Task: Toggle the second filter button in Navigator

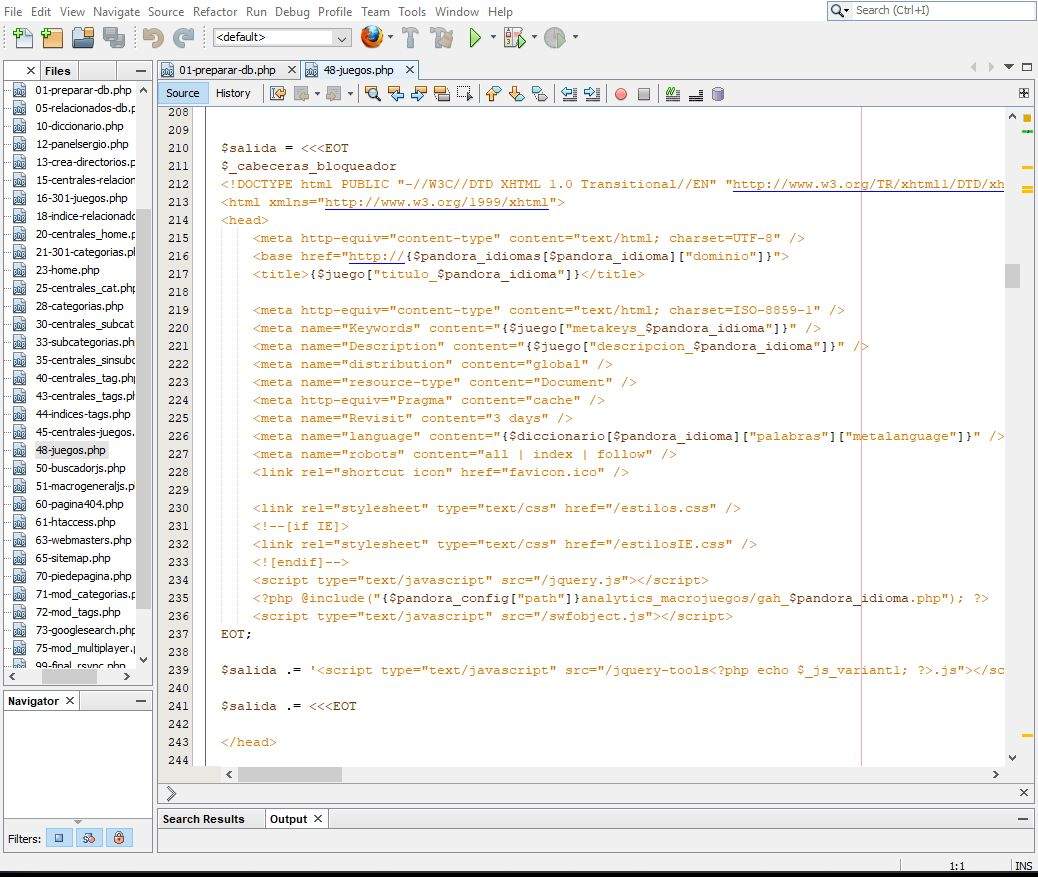Action: pos(89,838)
